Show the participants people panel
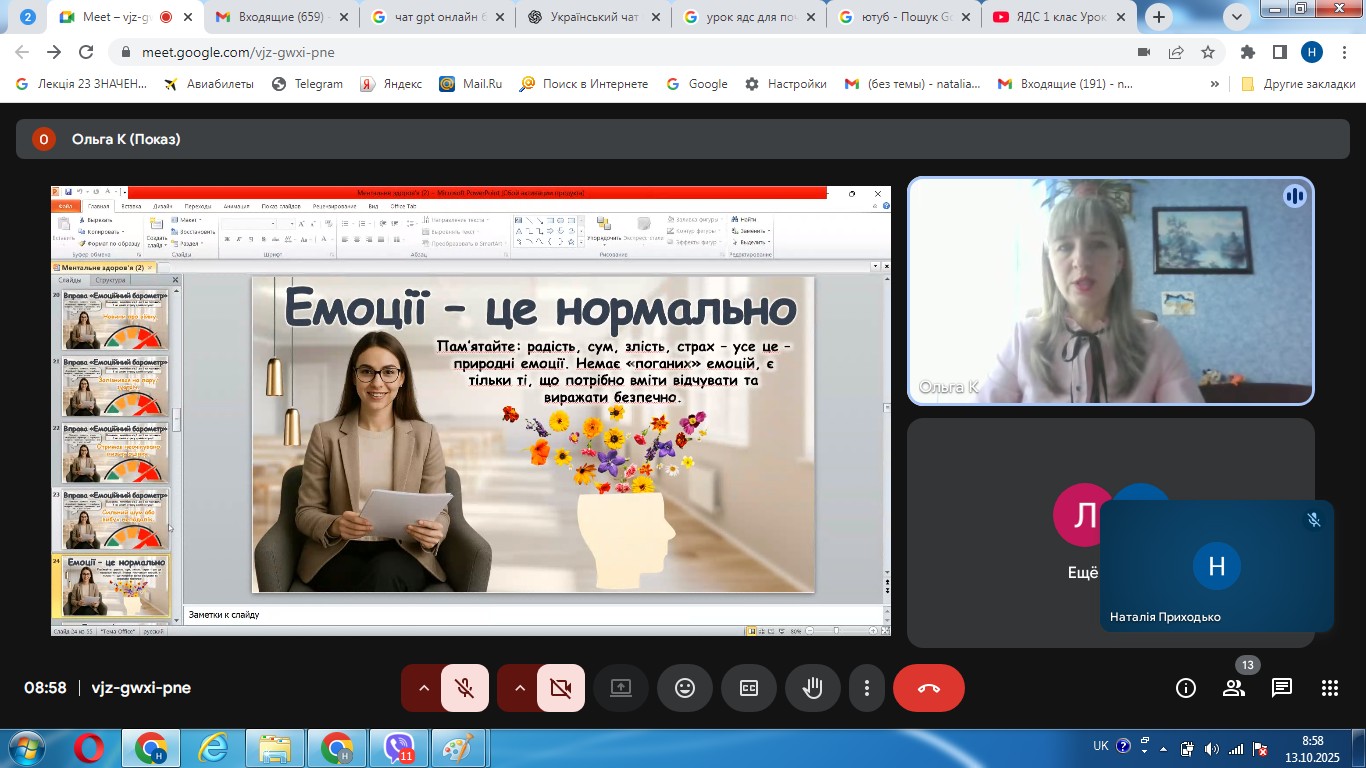Viewport: 1366px width, 768px height. click(x=1234, y=688)
